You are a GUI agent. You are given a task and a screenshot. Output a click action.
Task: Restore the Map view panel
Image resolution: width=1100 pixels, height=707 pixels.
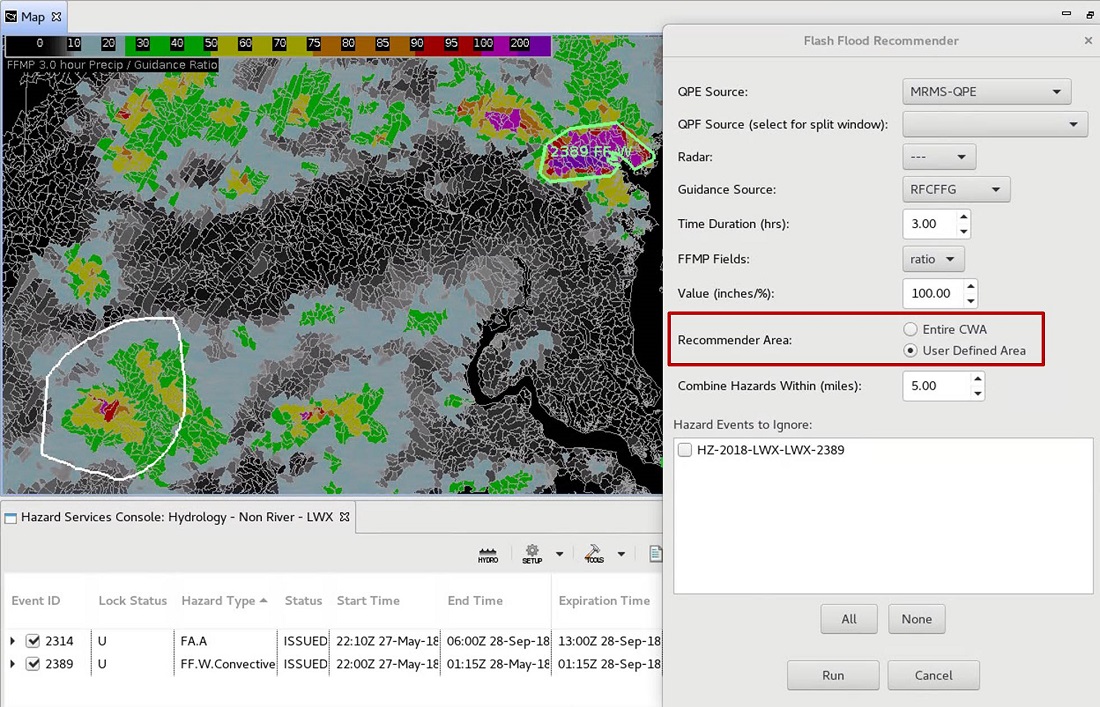[x=1089, y=13]
